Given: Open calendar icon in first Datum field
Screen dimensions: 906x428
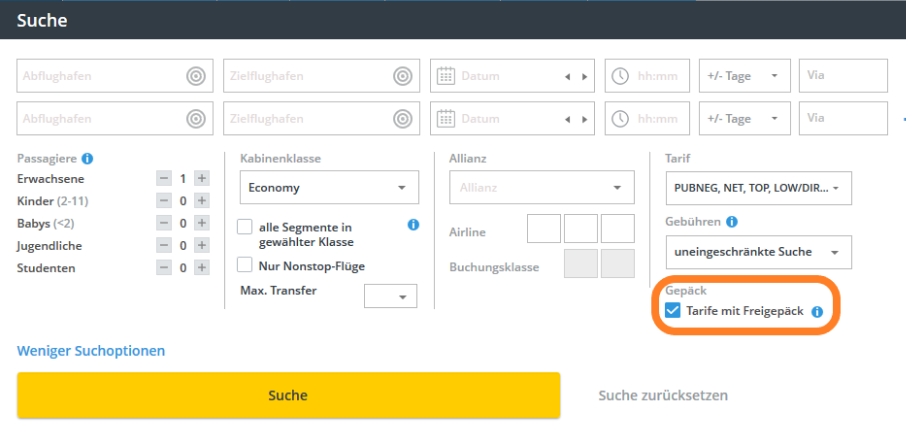Looking at the screenshot, I should 447,76.
